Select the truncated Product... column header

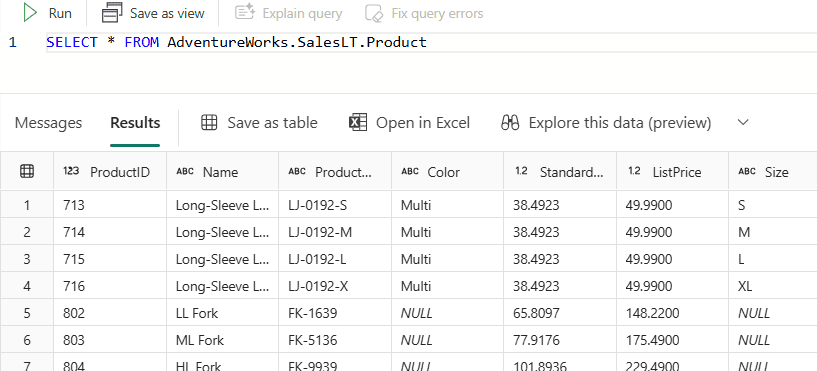click(335, 170)
